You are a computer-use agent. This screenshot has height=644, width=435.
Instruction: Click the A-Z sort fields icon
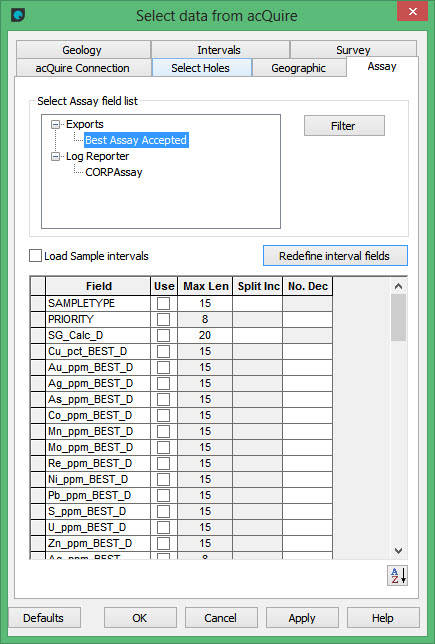(397, 575)
